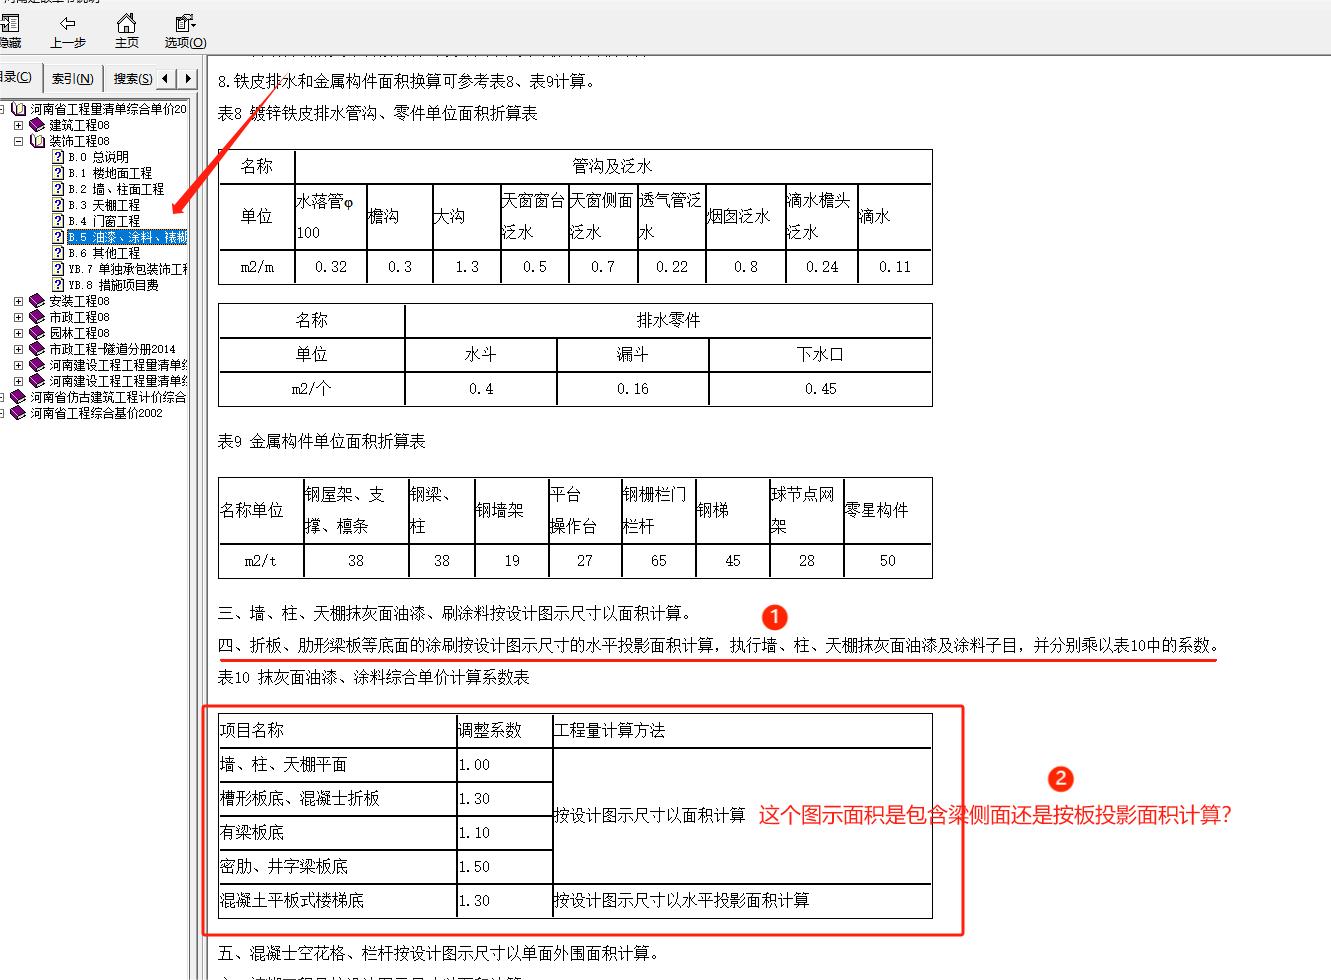Viewport: 1331px width, 980px height.
Task: Select the 装饰工程08 tree label
Action: [79, 141]
